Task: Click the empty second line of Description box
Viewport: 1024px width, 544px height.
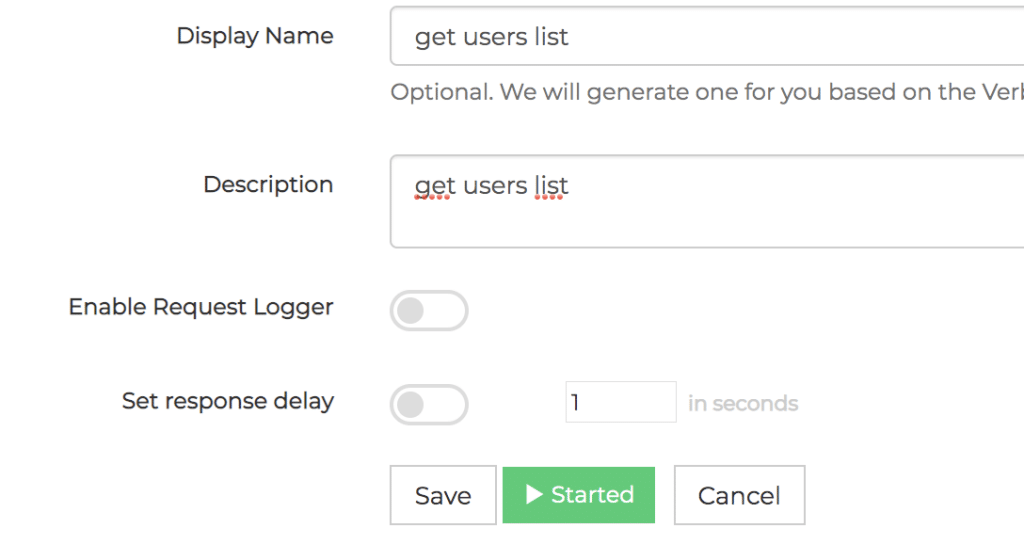Action: (x=707, y=225)
